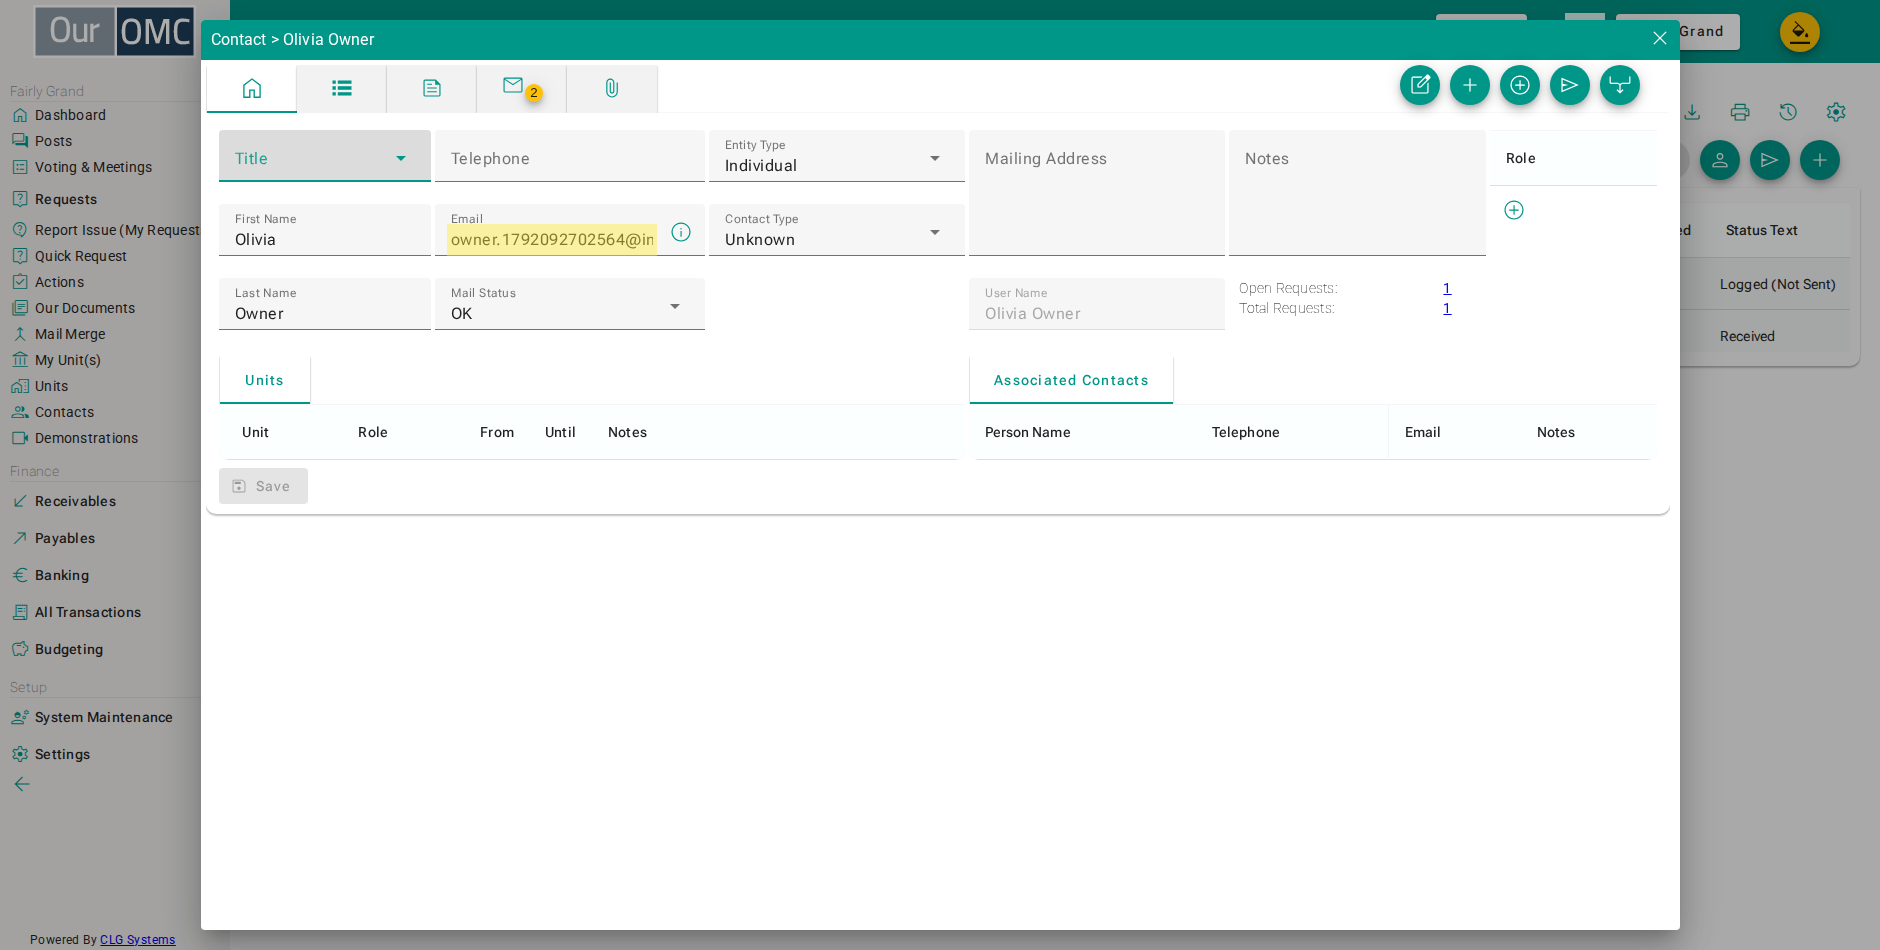The height and width of the screenshot is (950, 1880).
Task: Close the Contact Olivia Owner dialog
Action: point(1660,38)
